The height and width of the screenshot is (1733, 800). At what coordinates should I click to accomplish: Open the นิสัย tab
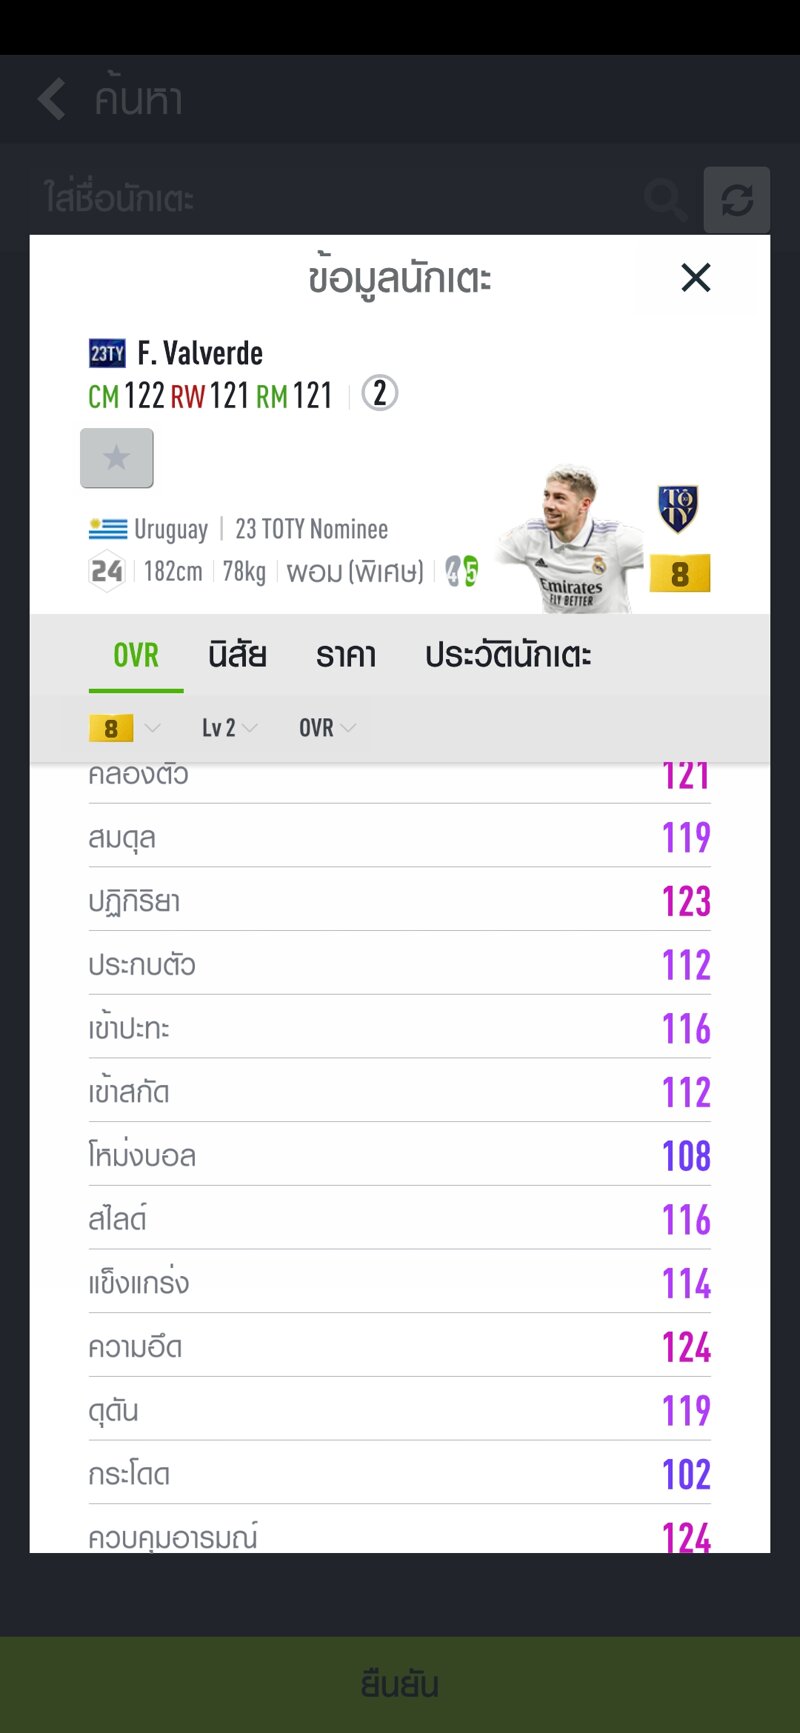237,655
